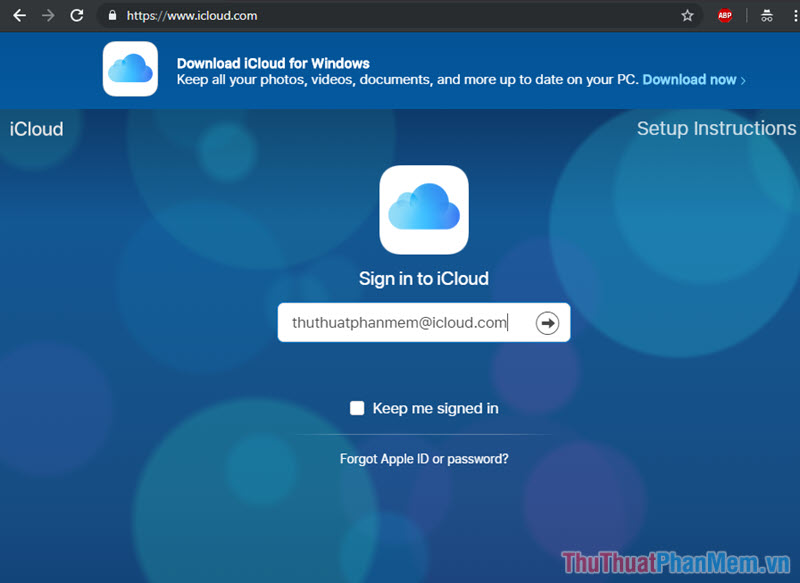The image size is (800, 583).
Task: Submit the Apple ID using the arrow button
Action: coord(547,322)
